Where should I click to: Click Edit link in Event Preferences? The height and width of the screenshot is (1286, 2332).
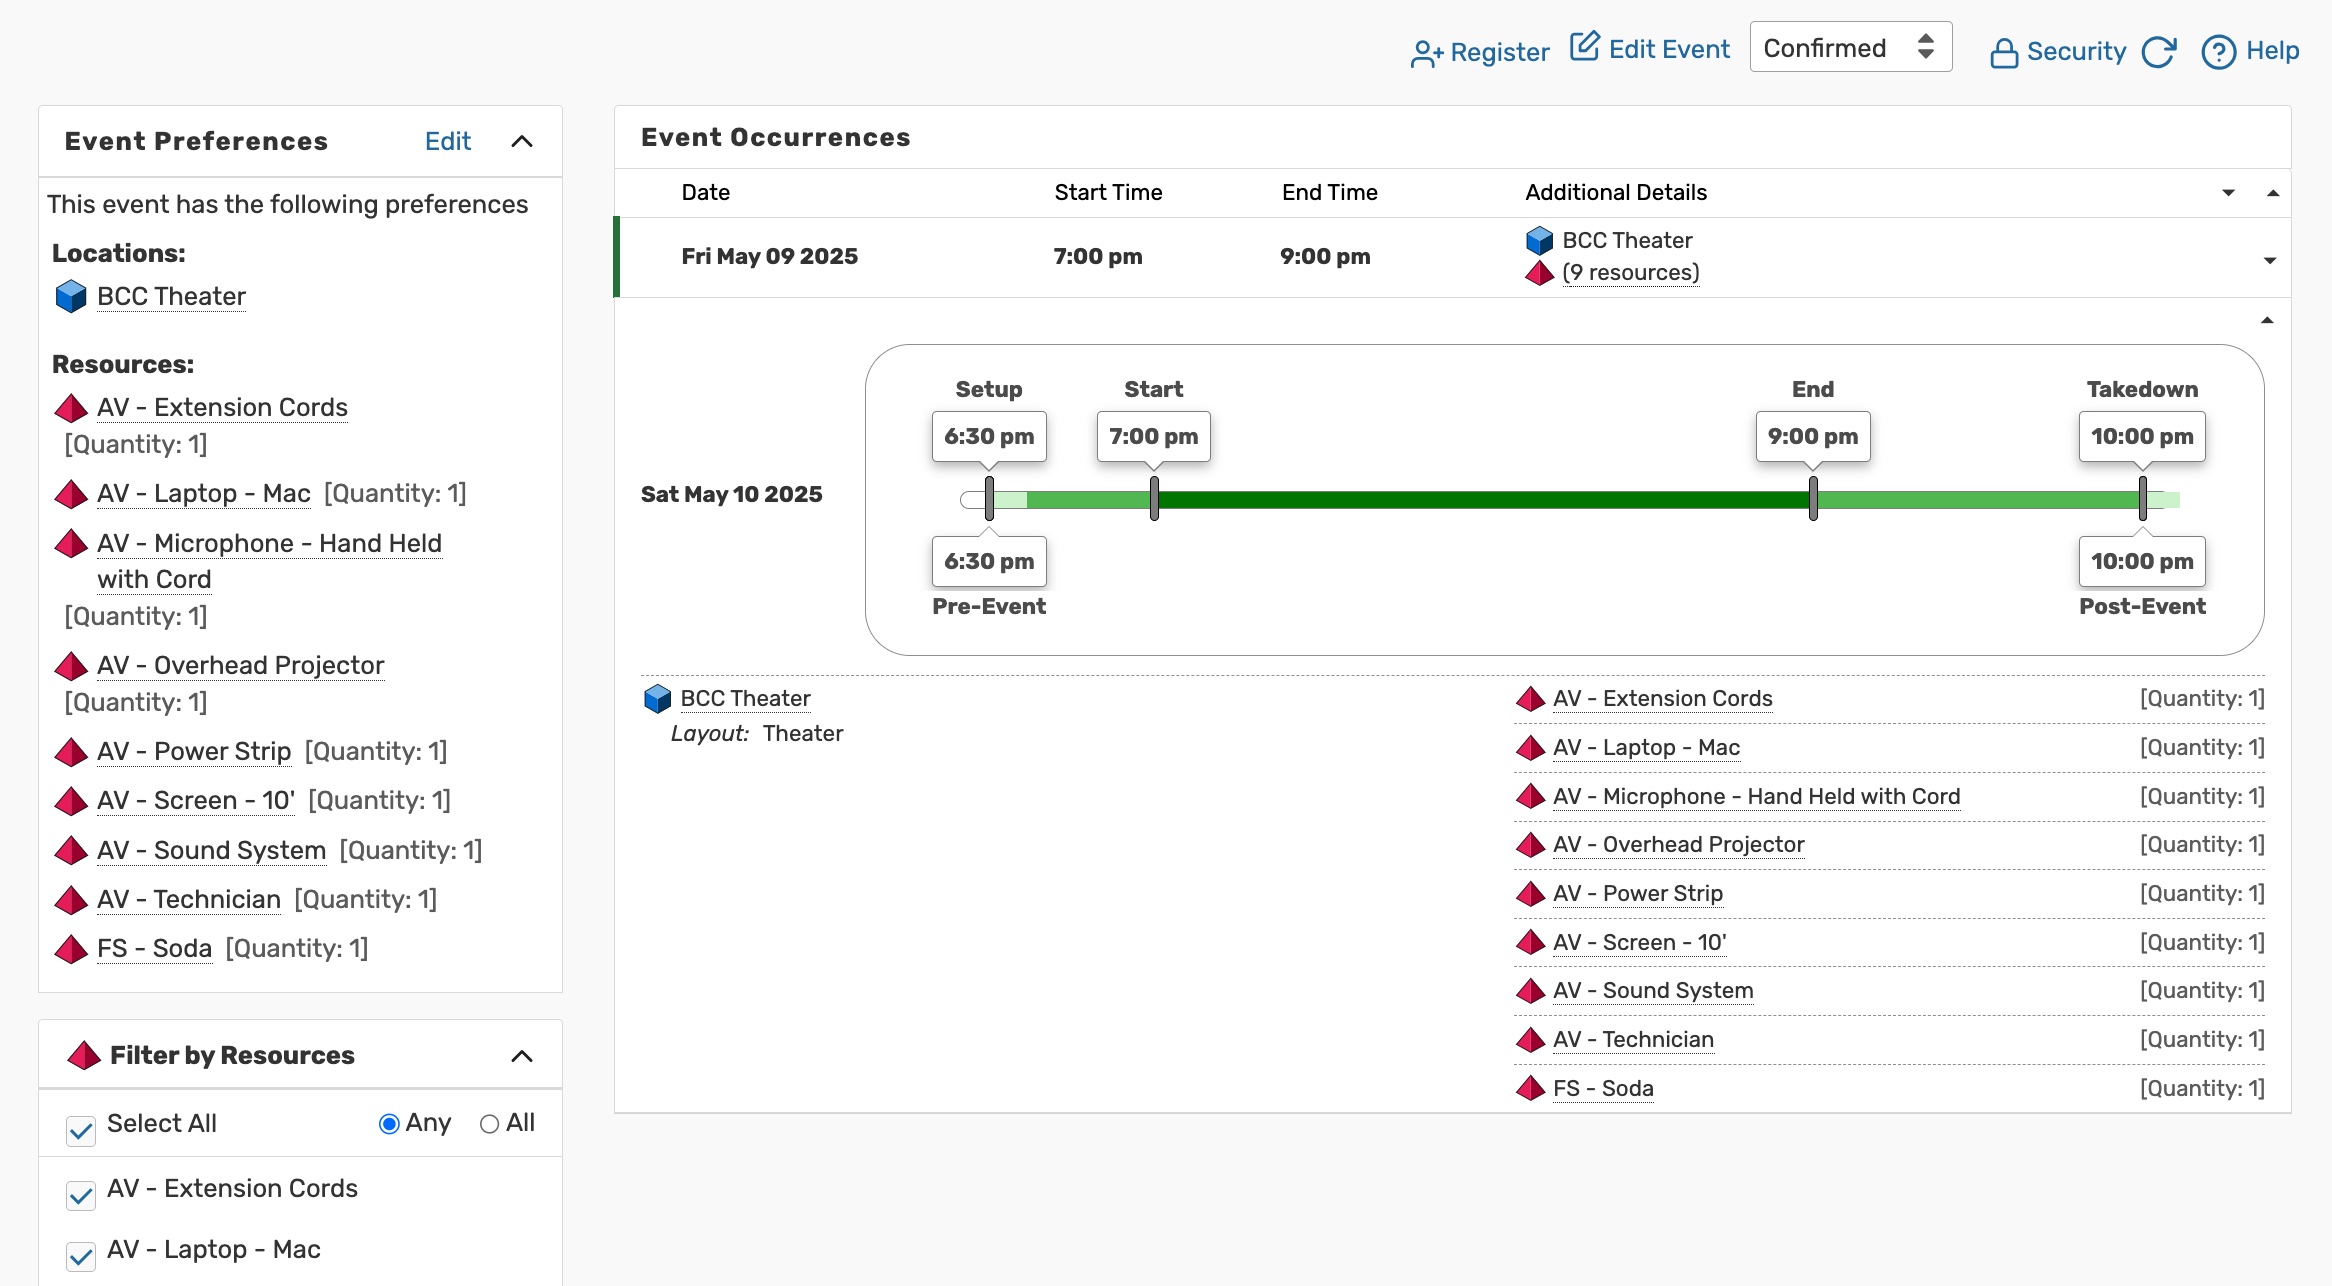tap(447, 142)
